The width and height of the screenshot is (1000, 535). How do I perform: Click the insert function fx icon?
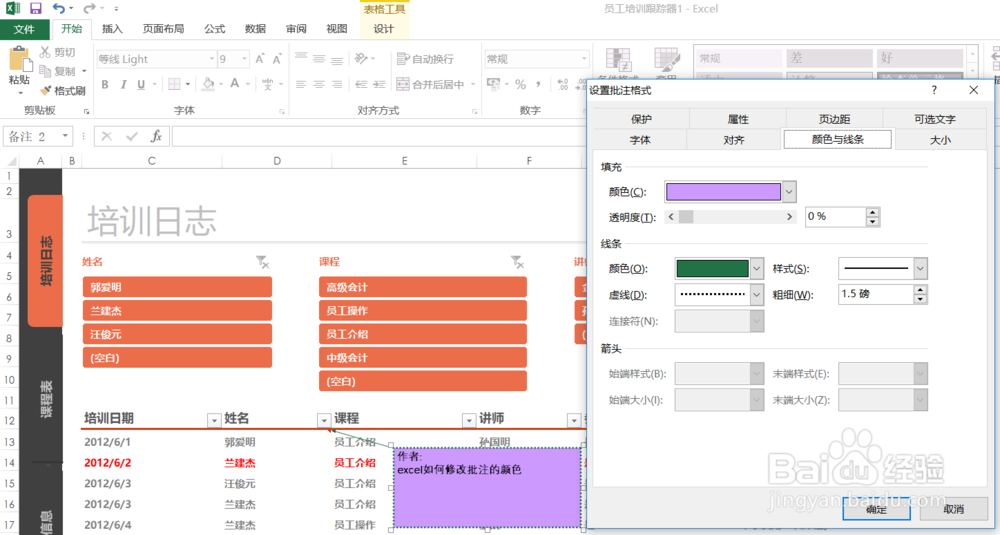(156, 136)
